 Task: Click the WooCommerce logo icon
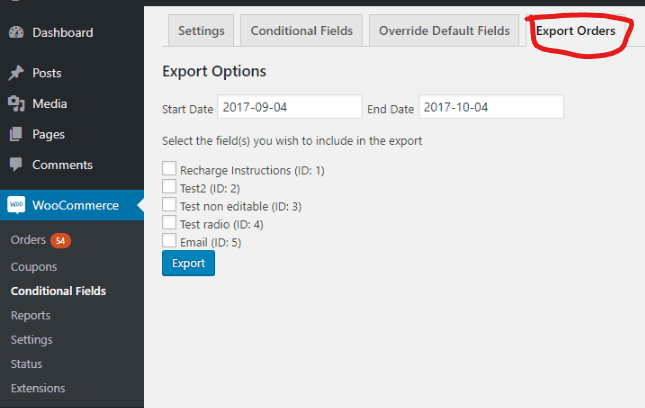[16, 205]
